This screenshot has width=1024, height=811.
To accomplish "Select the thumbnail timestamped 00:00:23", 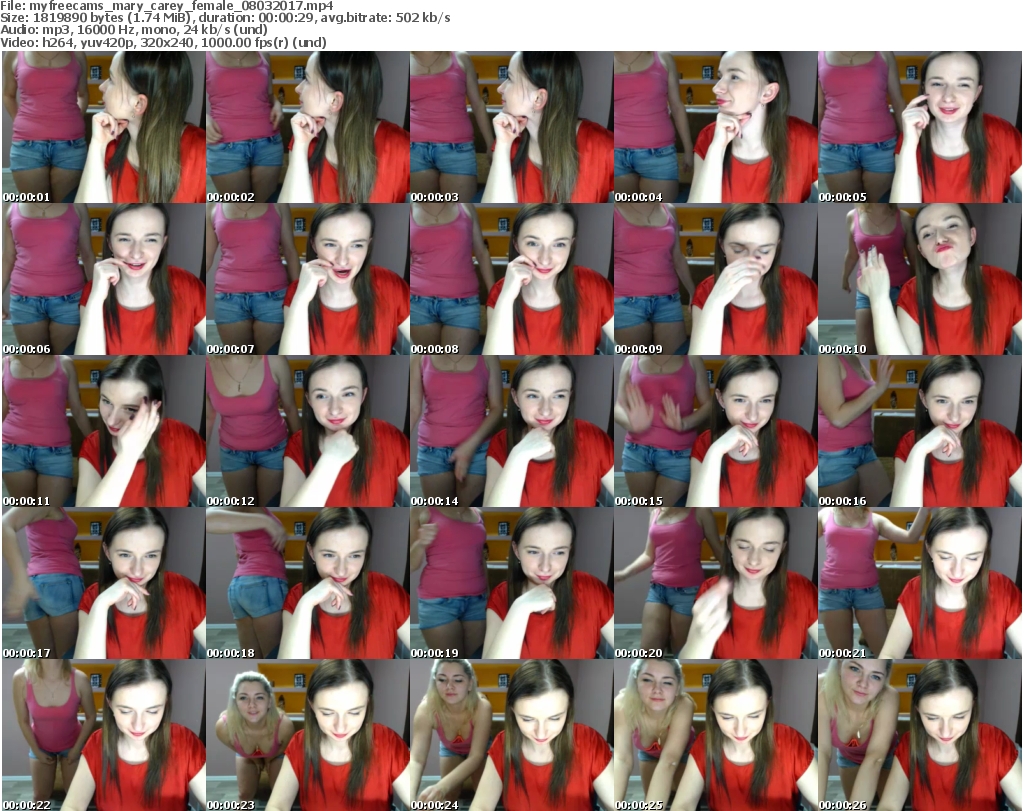I will click(x=308, y=735).
